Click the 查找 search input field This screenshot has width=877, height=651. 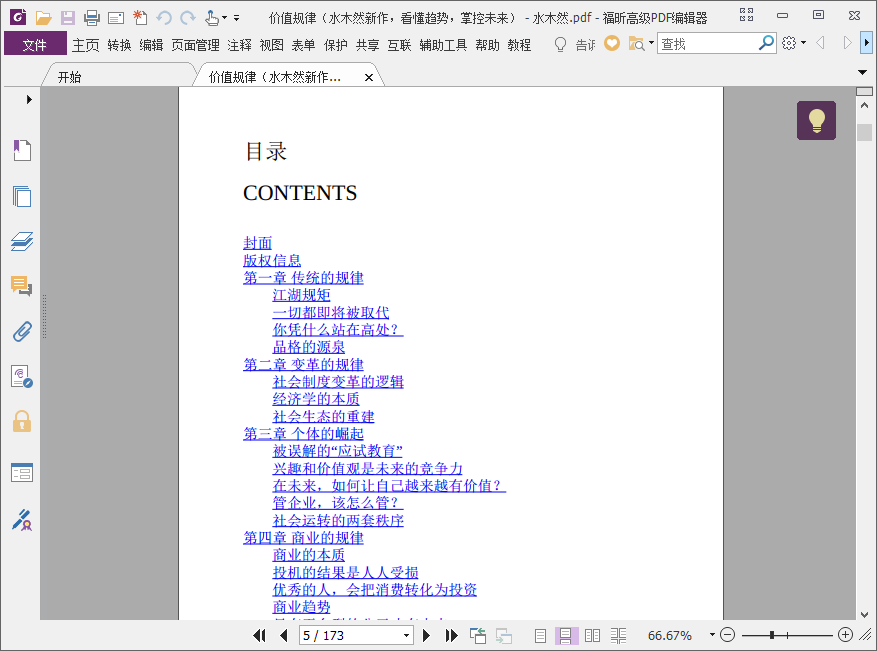click(x=708, y=43)
